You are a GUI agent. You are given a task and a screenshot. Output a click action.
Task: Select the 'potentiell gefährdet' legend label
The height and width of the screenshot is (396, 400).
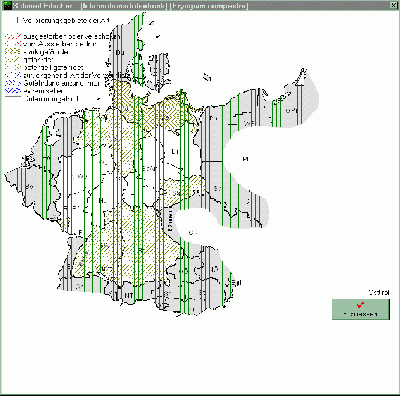point(53,67)
